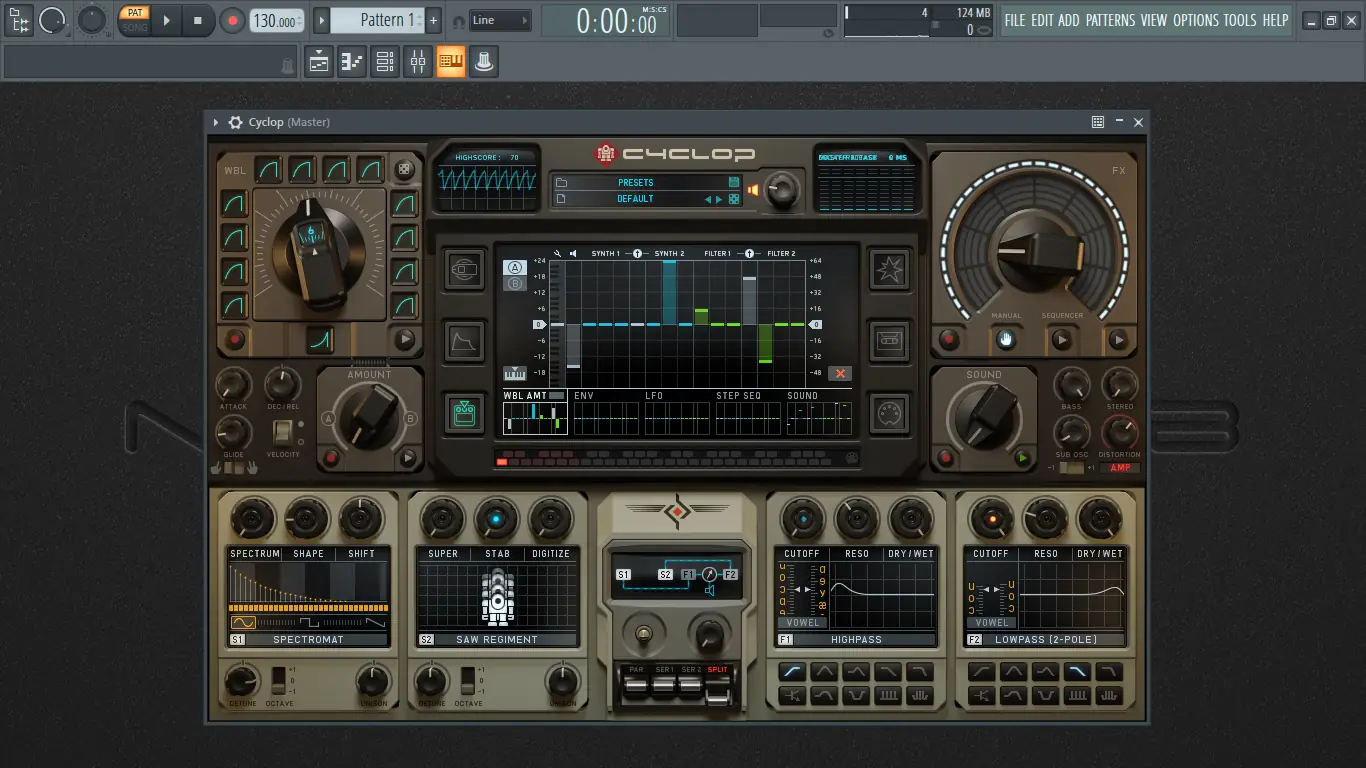Open the robot sequencer screen button
The height and width of the screenshot is (768, 1366).
point(465,413)
